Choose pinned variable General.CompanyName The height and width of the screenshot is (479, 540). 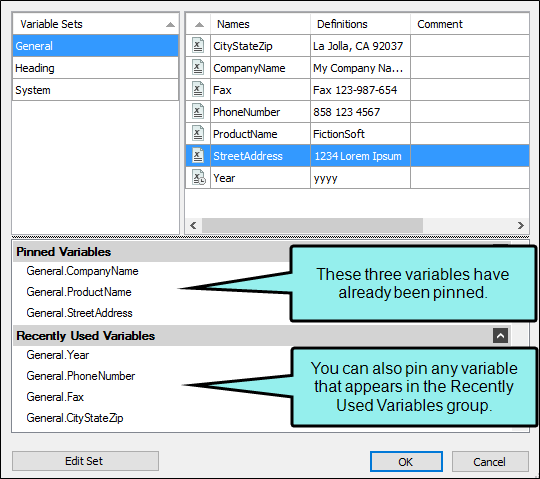(x=82, y=271)
